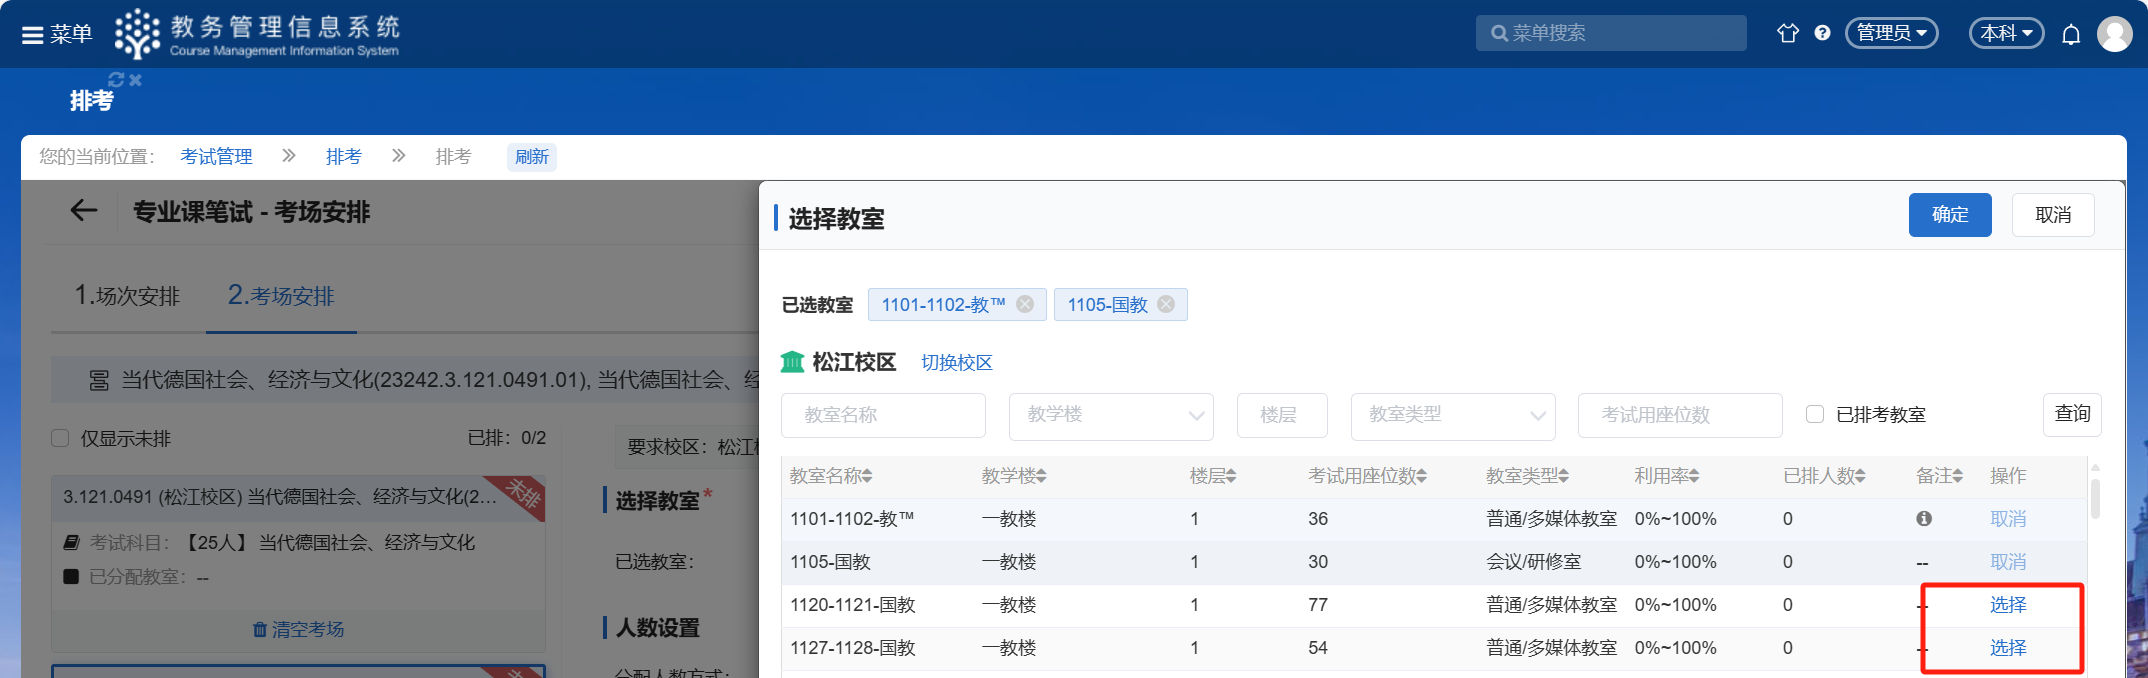2148x678 pixels.
Task: Sort by the 考试用座位数 column header
Action: 1366,476
